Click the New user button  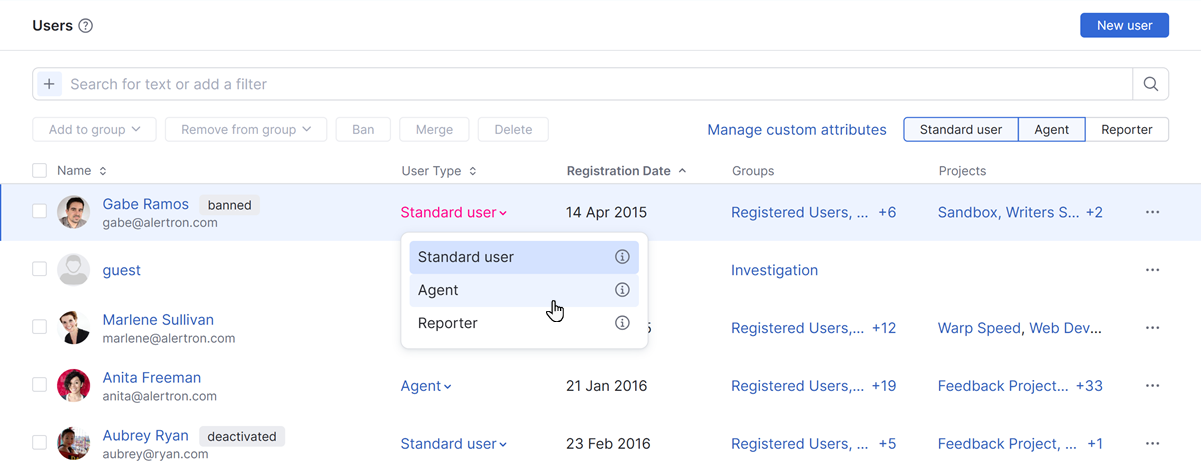pos(1124,26)
